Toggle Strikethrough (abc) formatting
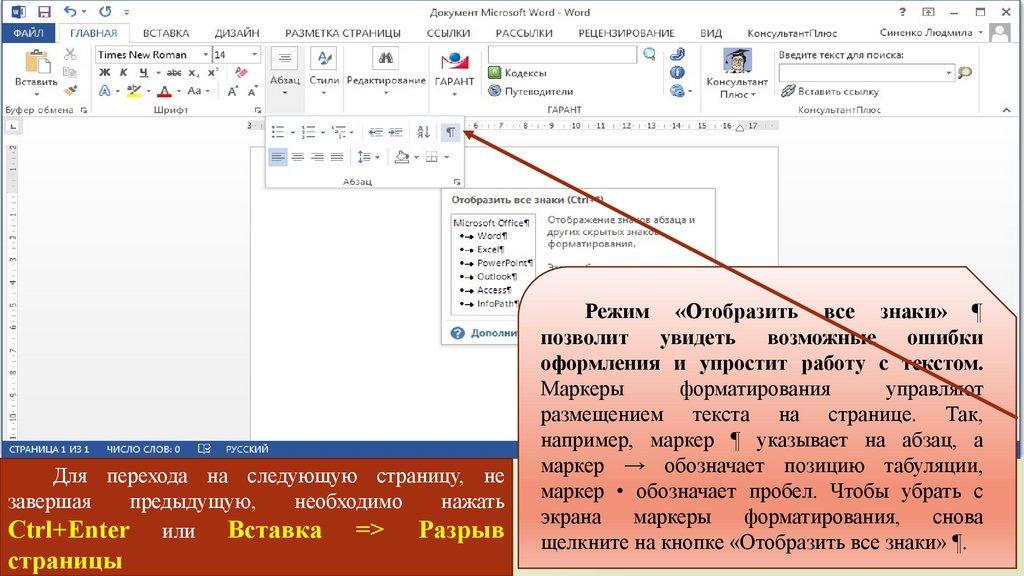This screenshot has height=576, width=1024. [174, 72]
